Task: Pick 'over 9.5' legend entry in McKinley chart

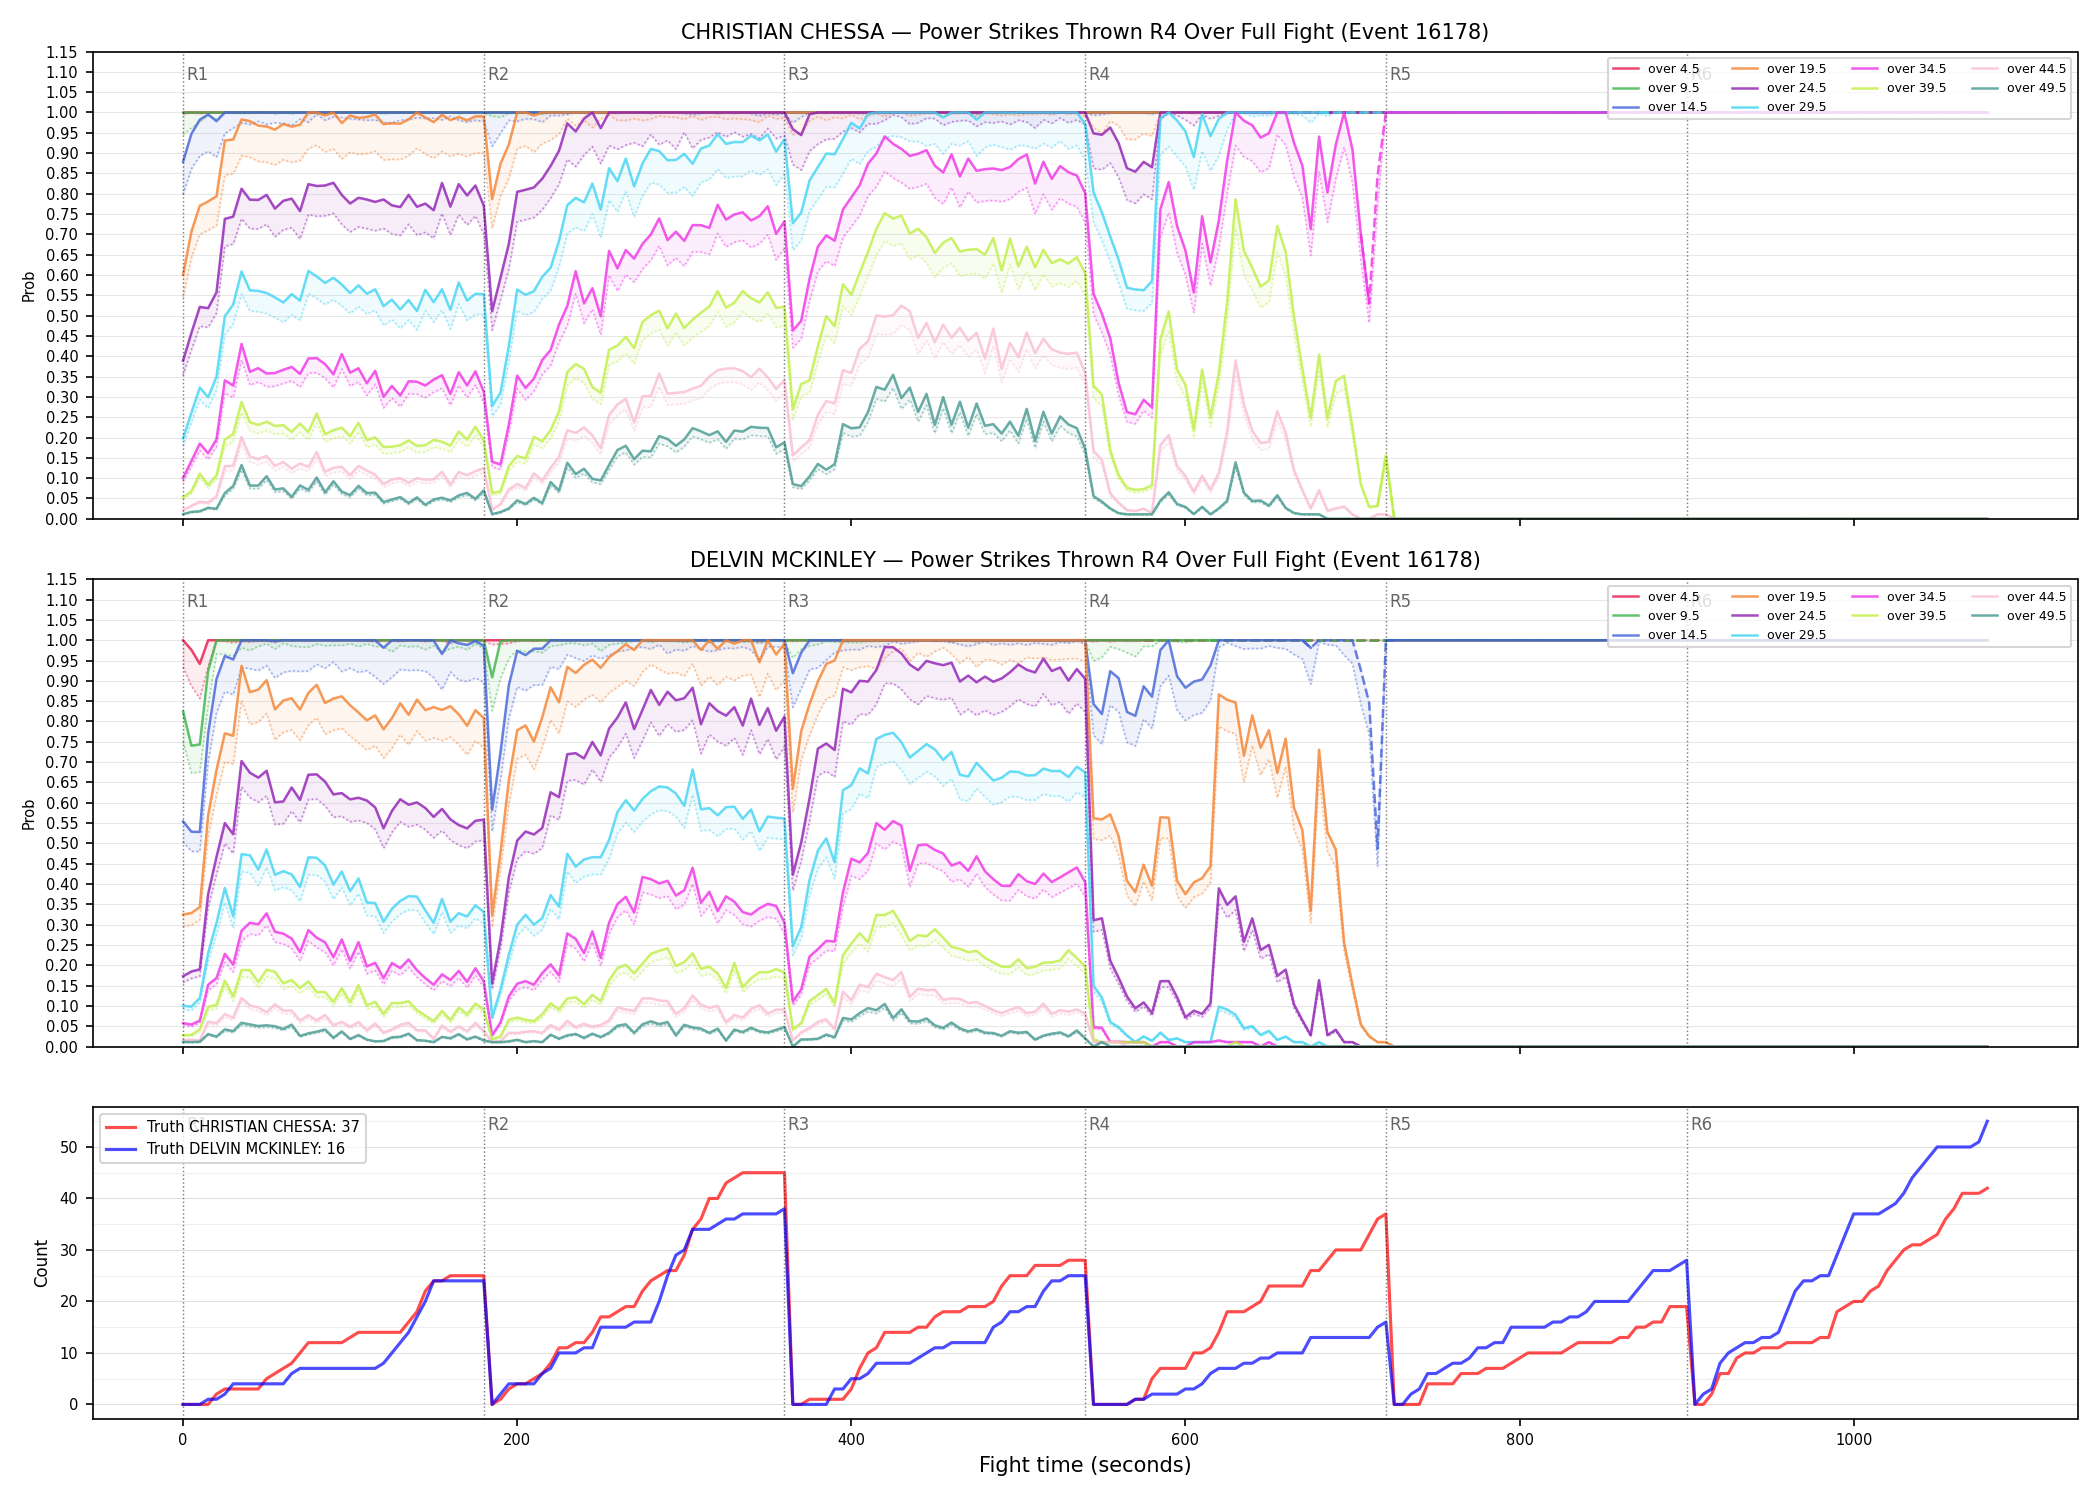Action: coord(1656,616)
